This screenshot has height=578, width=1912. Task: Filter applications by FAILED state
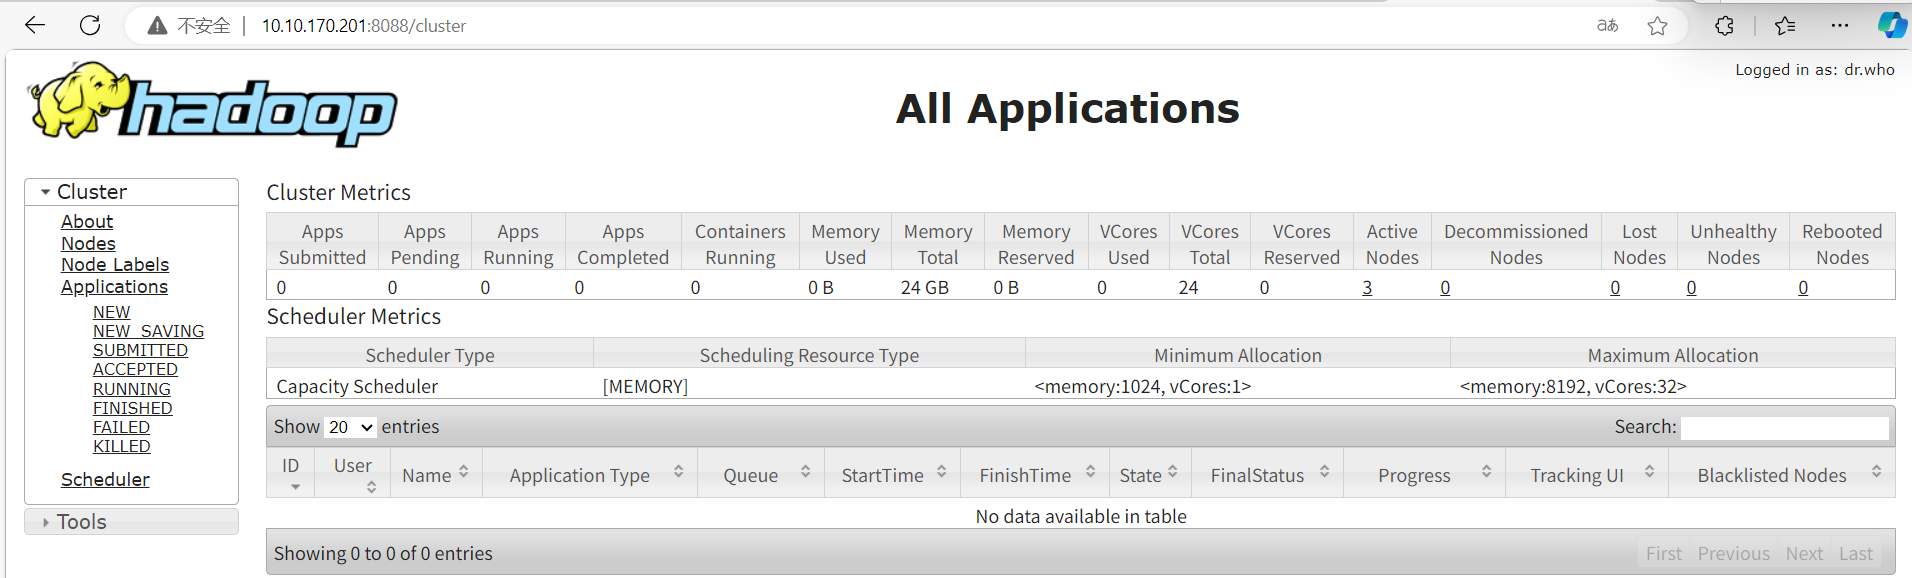[x=121, y=427]
